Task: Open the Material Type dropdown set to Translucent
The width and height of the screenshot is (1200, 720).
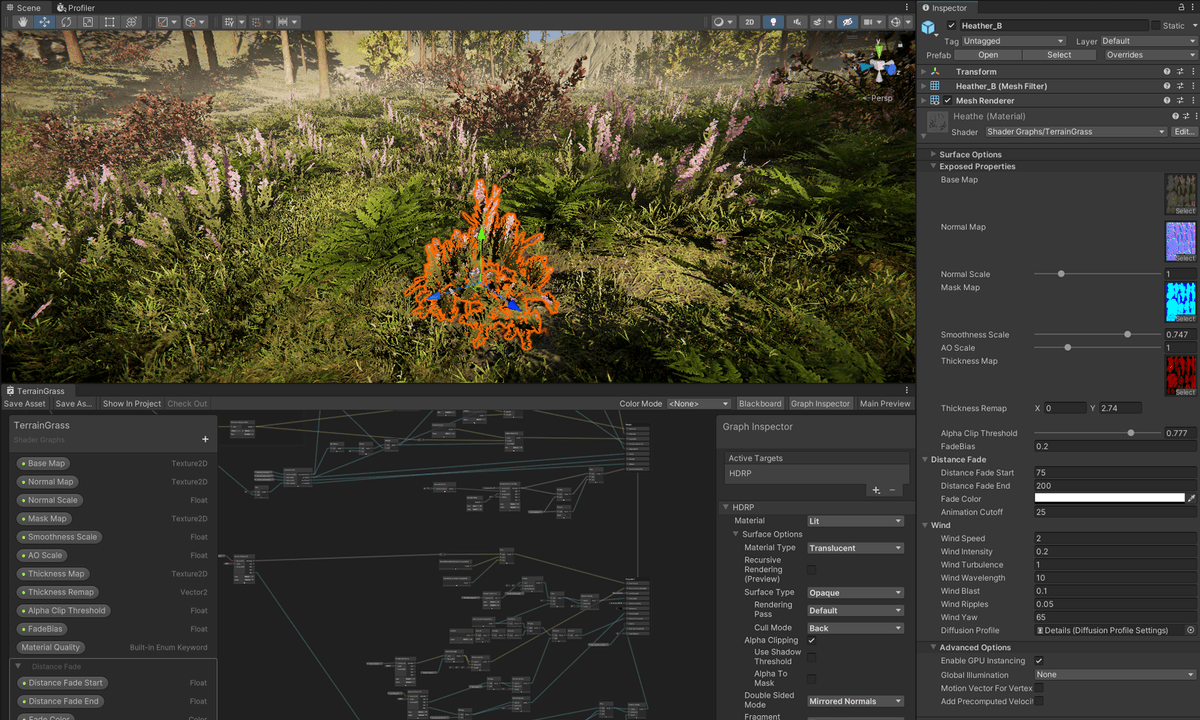Action: (855, 547)
